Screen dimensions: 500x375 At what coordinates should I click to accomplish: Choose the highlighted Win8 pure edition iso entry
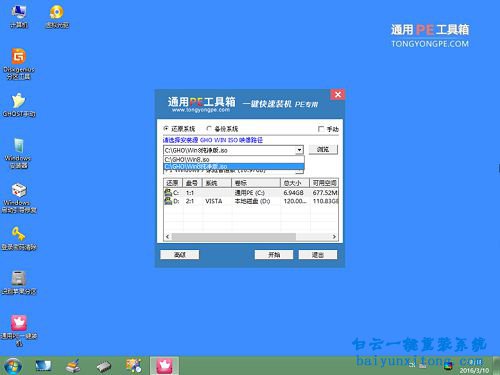coord(234,166)
